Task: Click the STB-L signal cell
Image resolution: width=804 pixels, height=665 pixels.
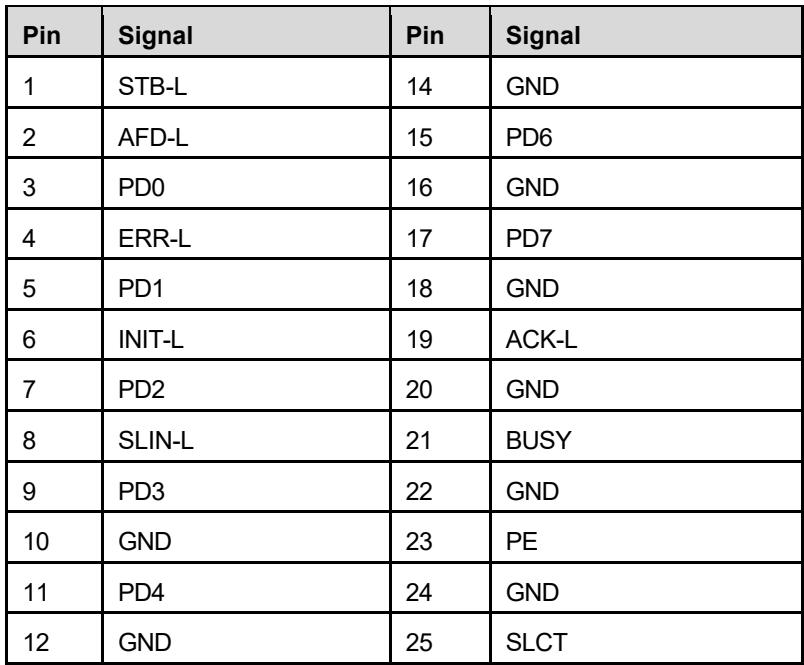Action: click(246, 82)
